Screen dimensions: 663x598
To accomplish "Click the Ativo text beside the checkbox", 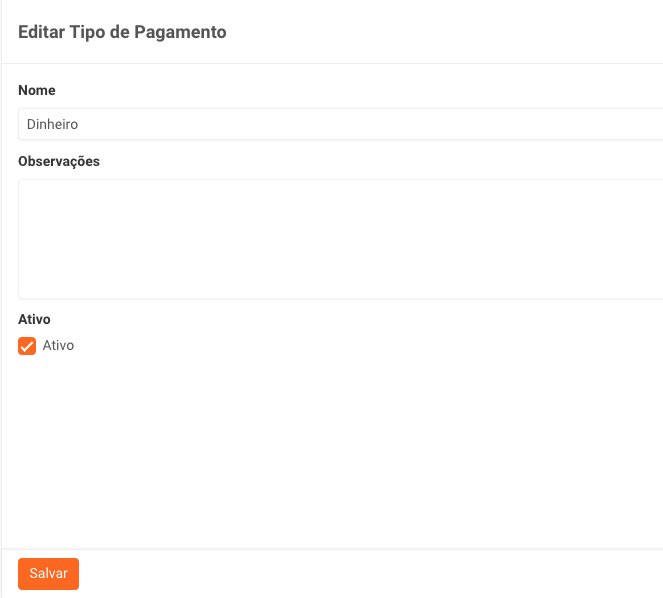I will 58,346.
